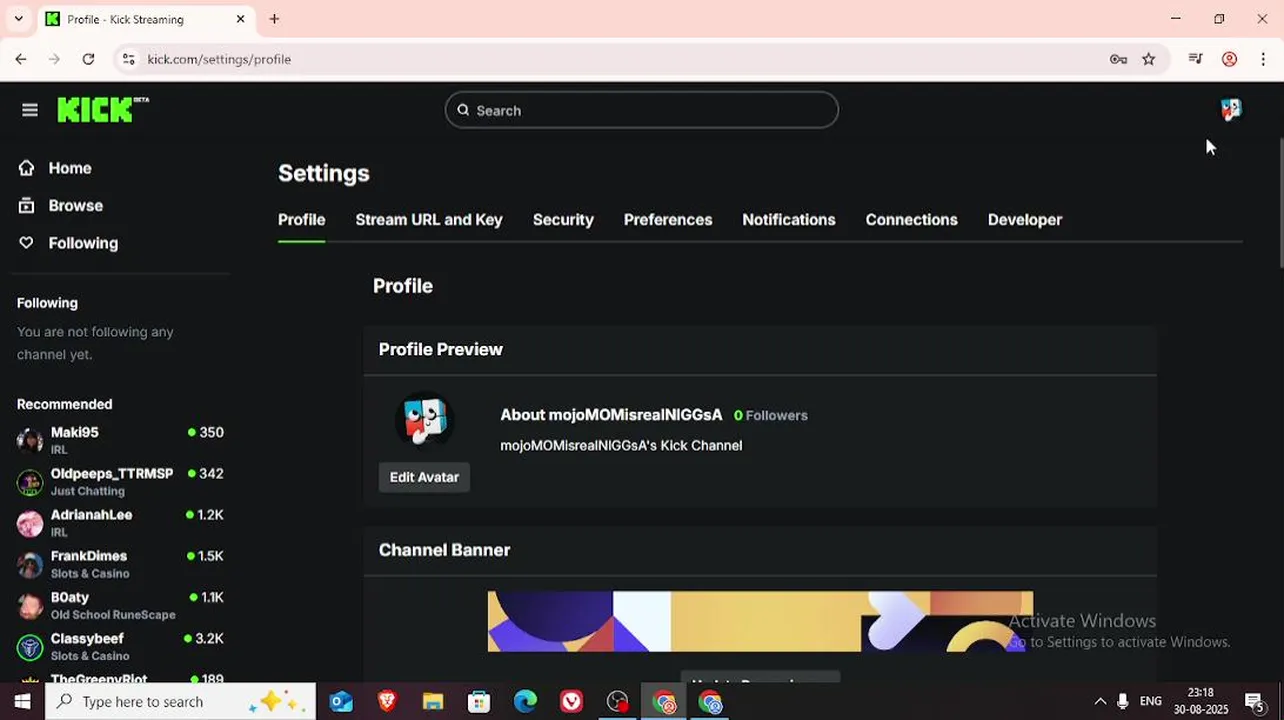Click the profile preview avatar image
The image size is (1284, 720).
[424, 421]
